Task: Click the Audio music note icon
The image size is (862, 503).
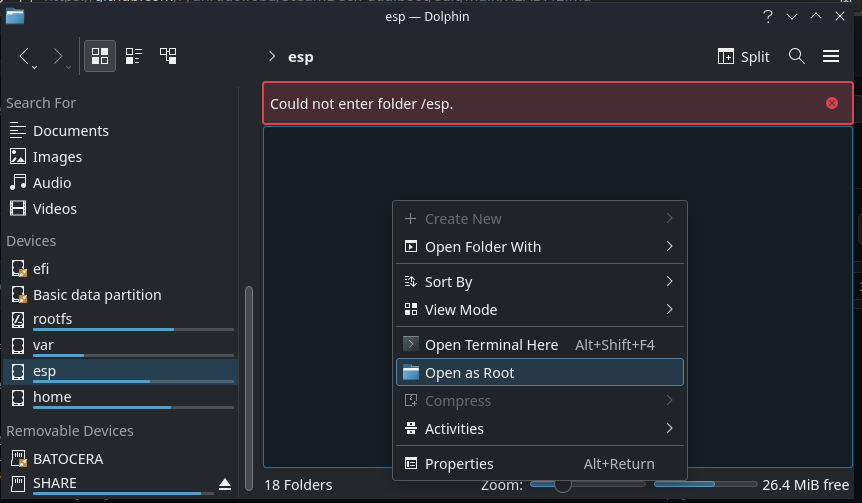Action: point(18,183)
